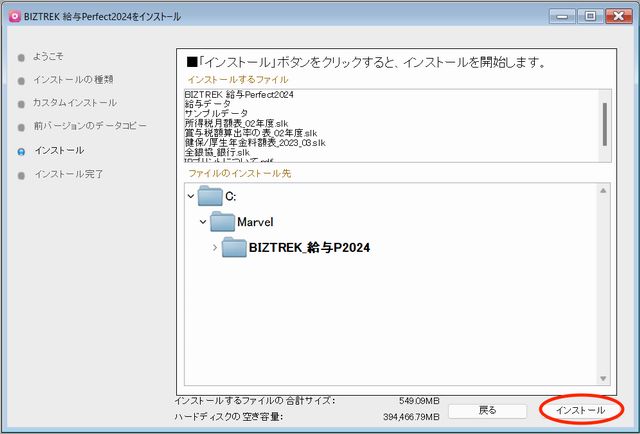
Task: Select 賞与税額算出率の表_02年度.slk entry
Action: [251, 133]
